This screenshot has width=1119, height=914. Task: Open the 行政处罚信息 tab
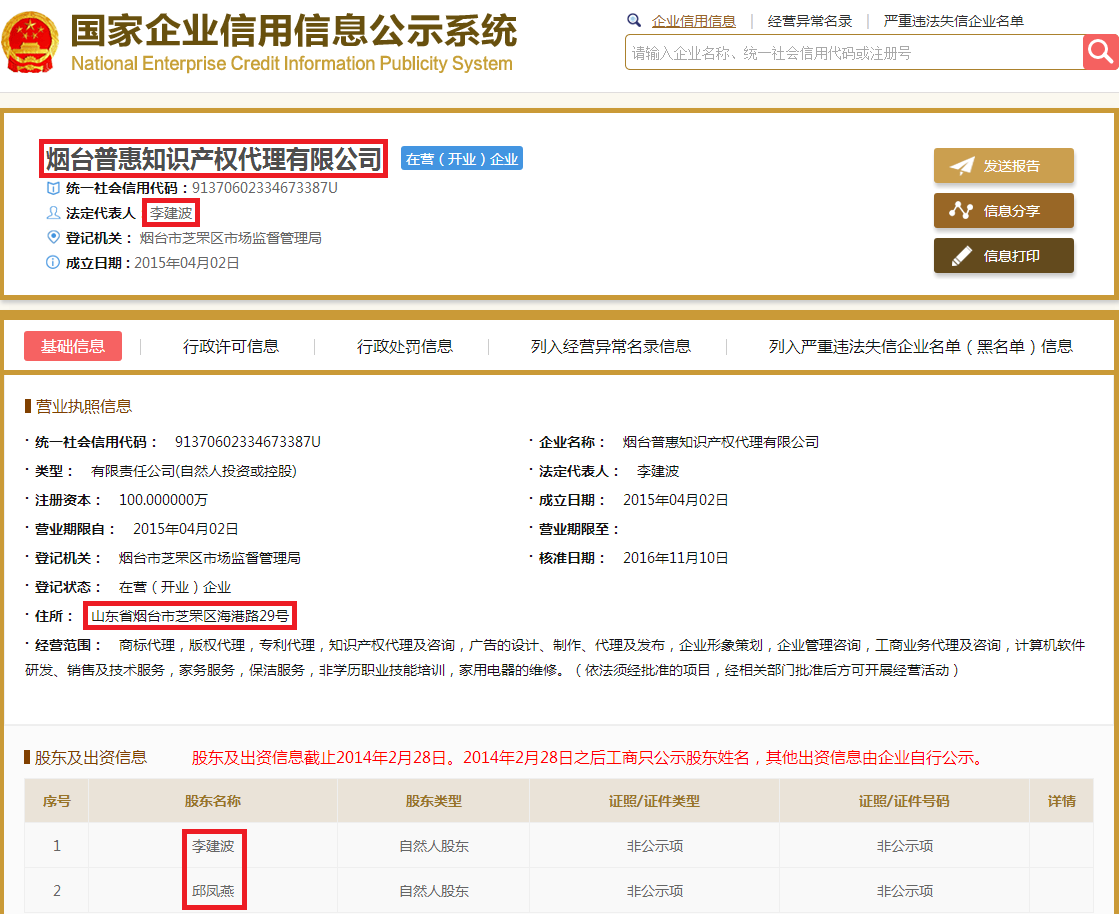click(405, 347)
